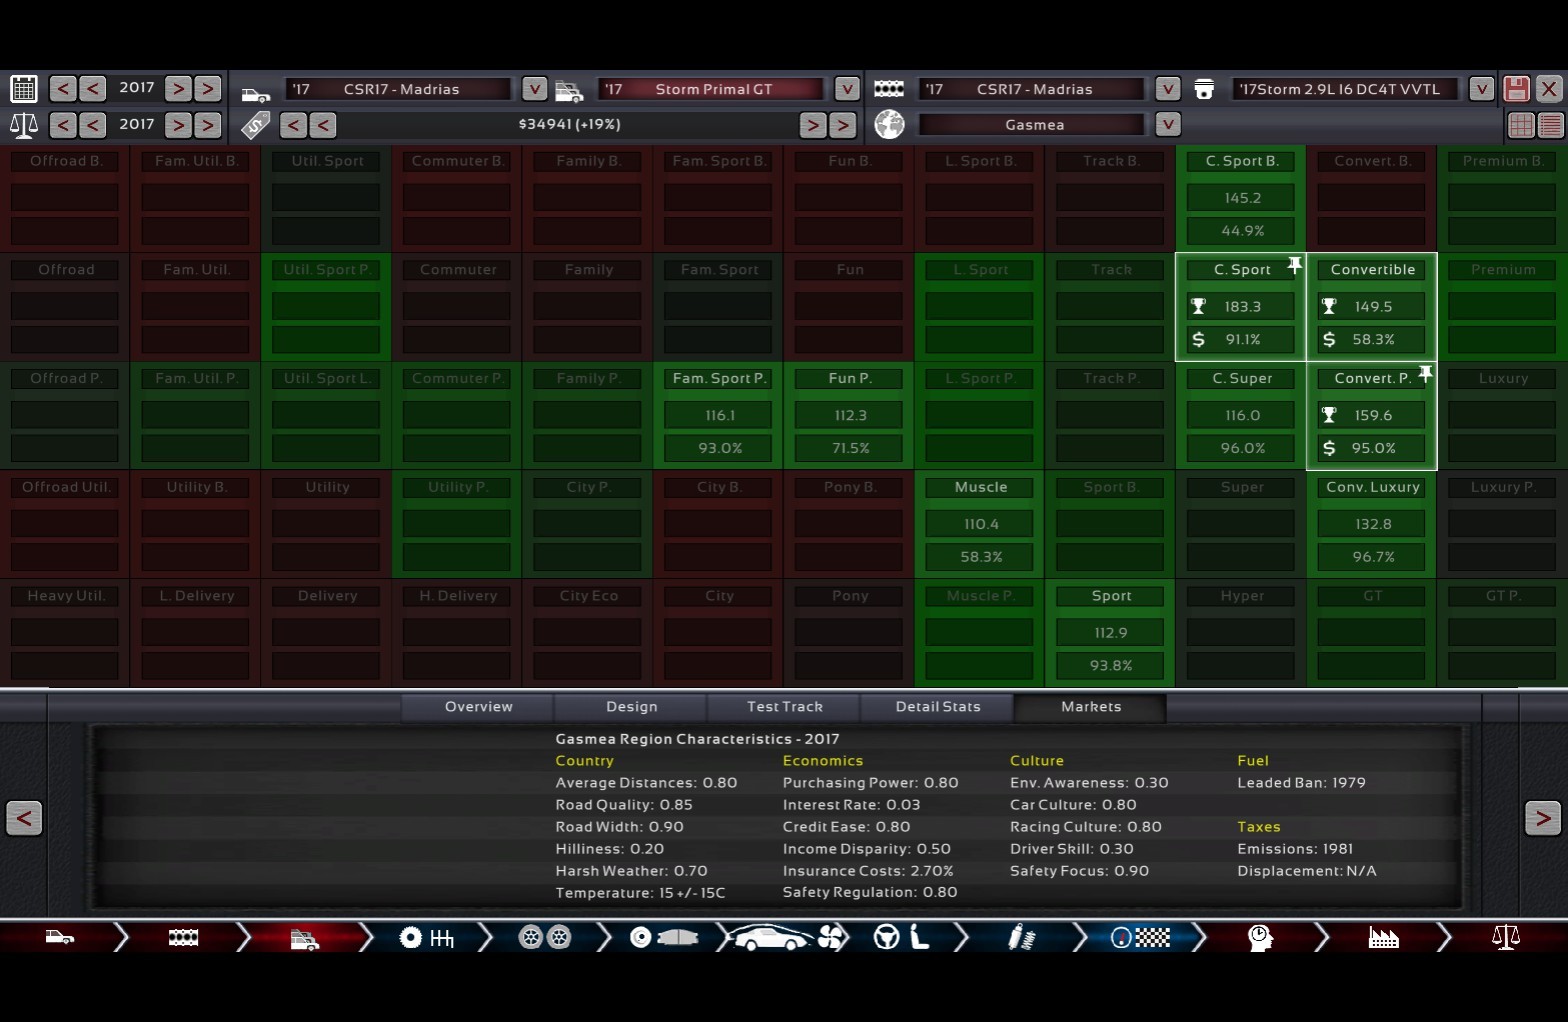Click the right arrow on info panel
The height and width of the screenshot is (1022, 1568).
1542,818
